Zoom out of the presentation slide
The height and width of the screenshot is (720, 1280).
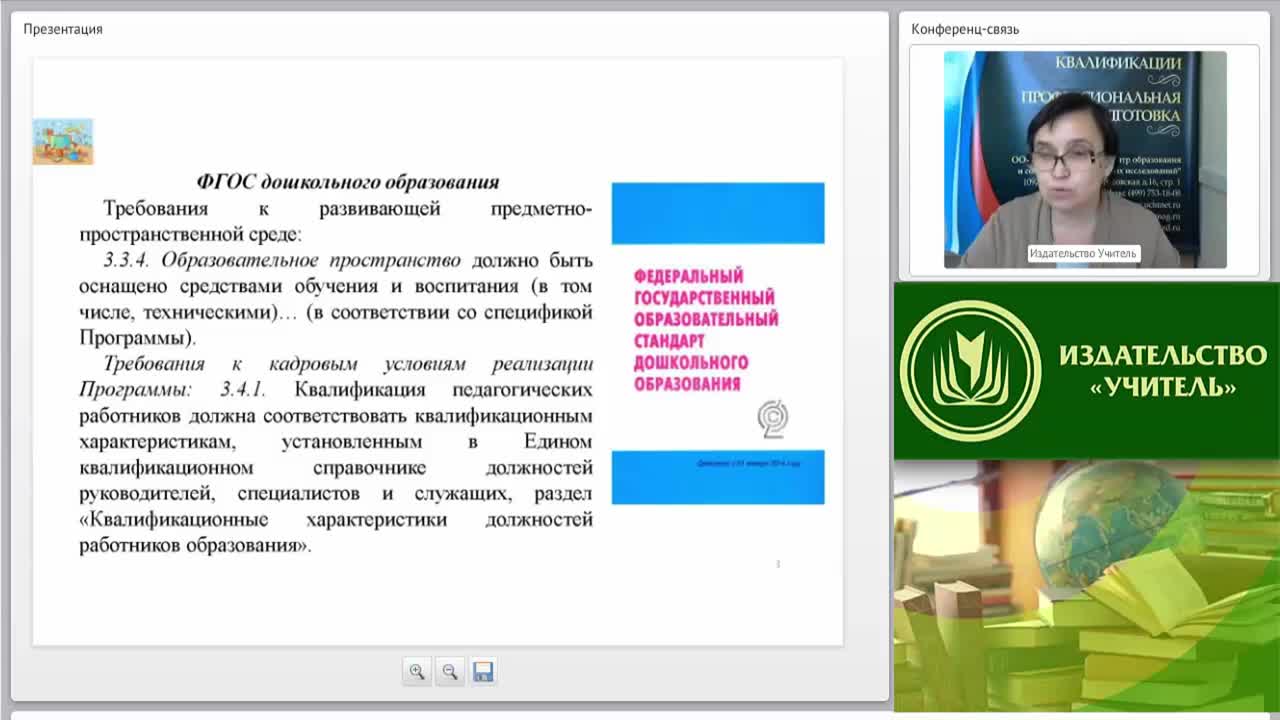(x=450, y=671)
